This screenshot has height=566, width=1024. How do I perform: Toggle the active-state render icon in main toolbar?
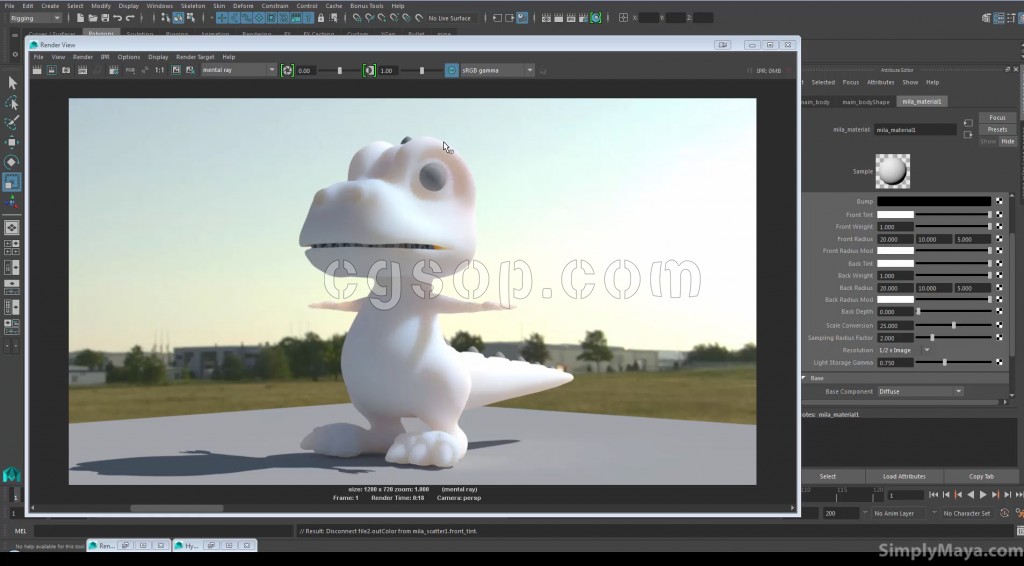[596, 18]
